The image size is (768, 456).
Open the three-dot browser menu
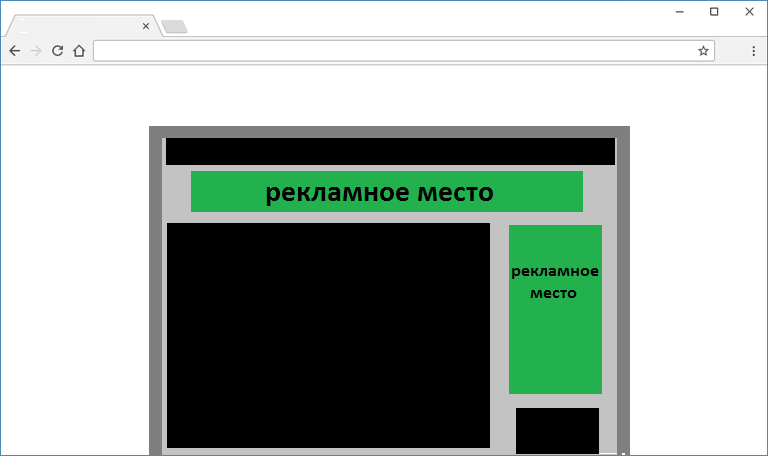[752, 50]
